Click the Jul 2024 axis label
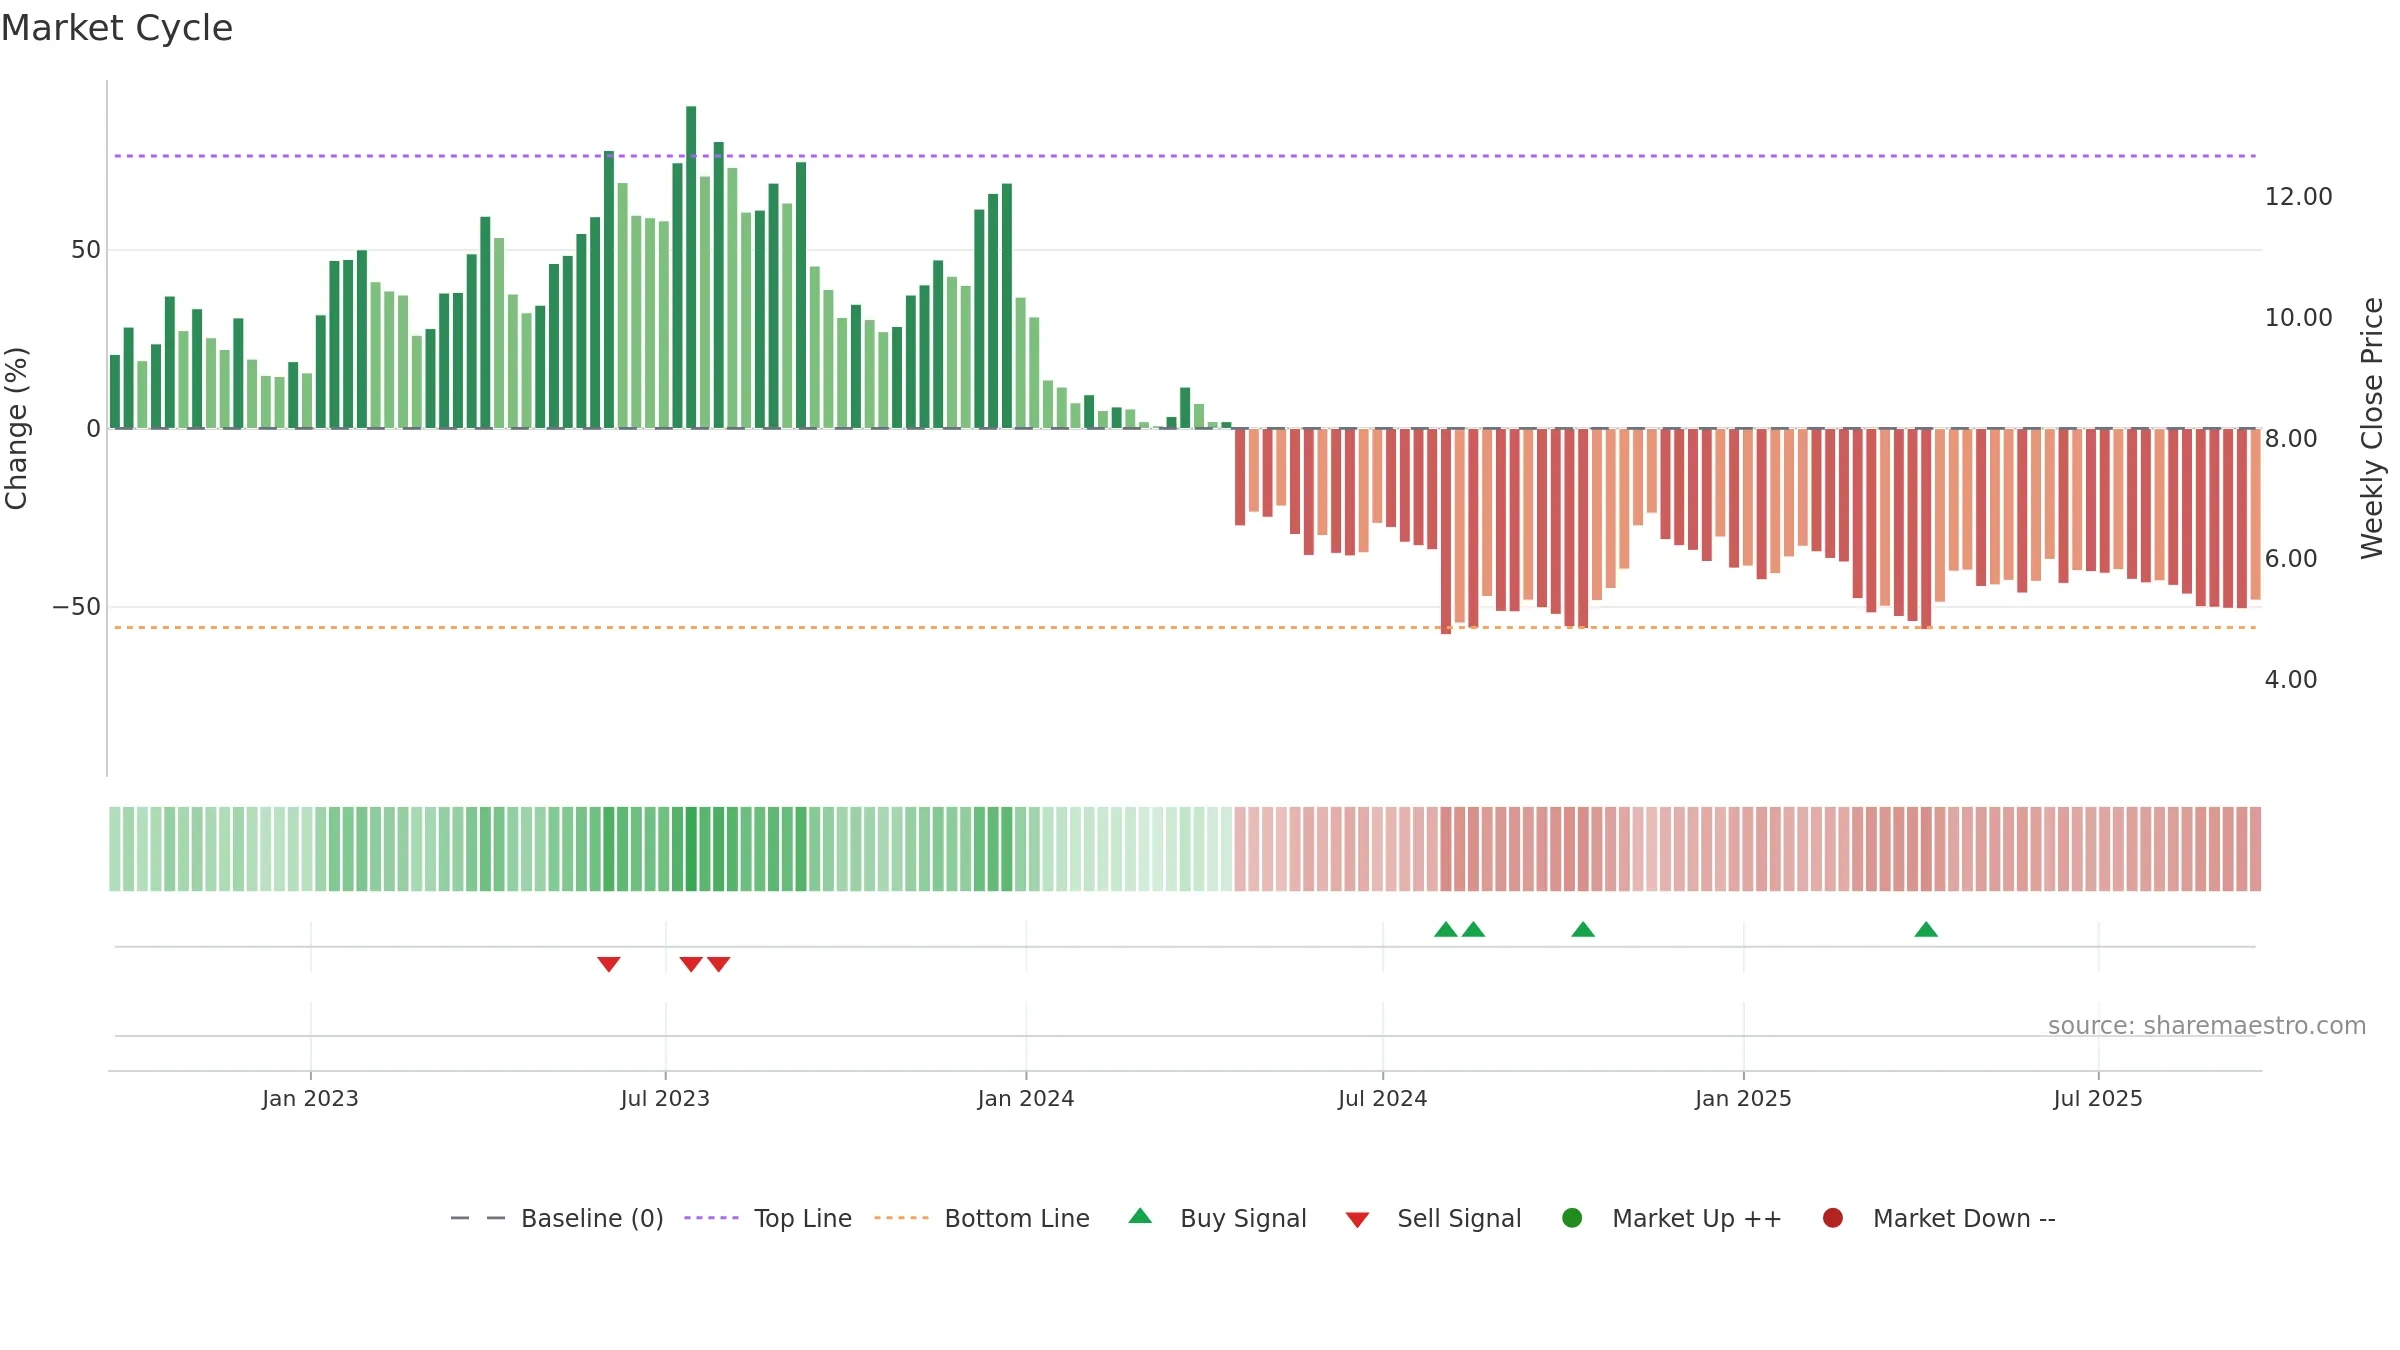2400x1350 pixels. point(1383,1098)
